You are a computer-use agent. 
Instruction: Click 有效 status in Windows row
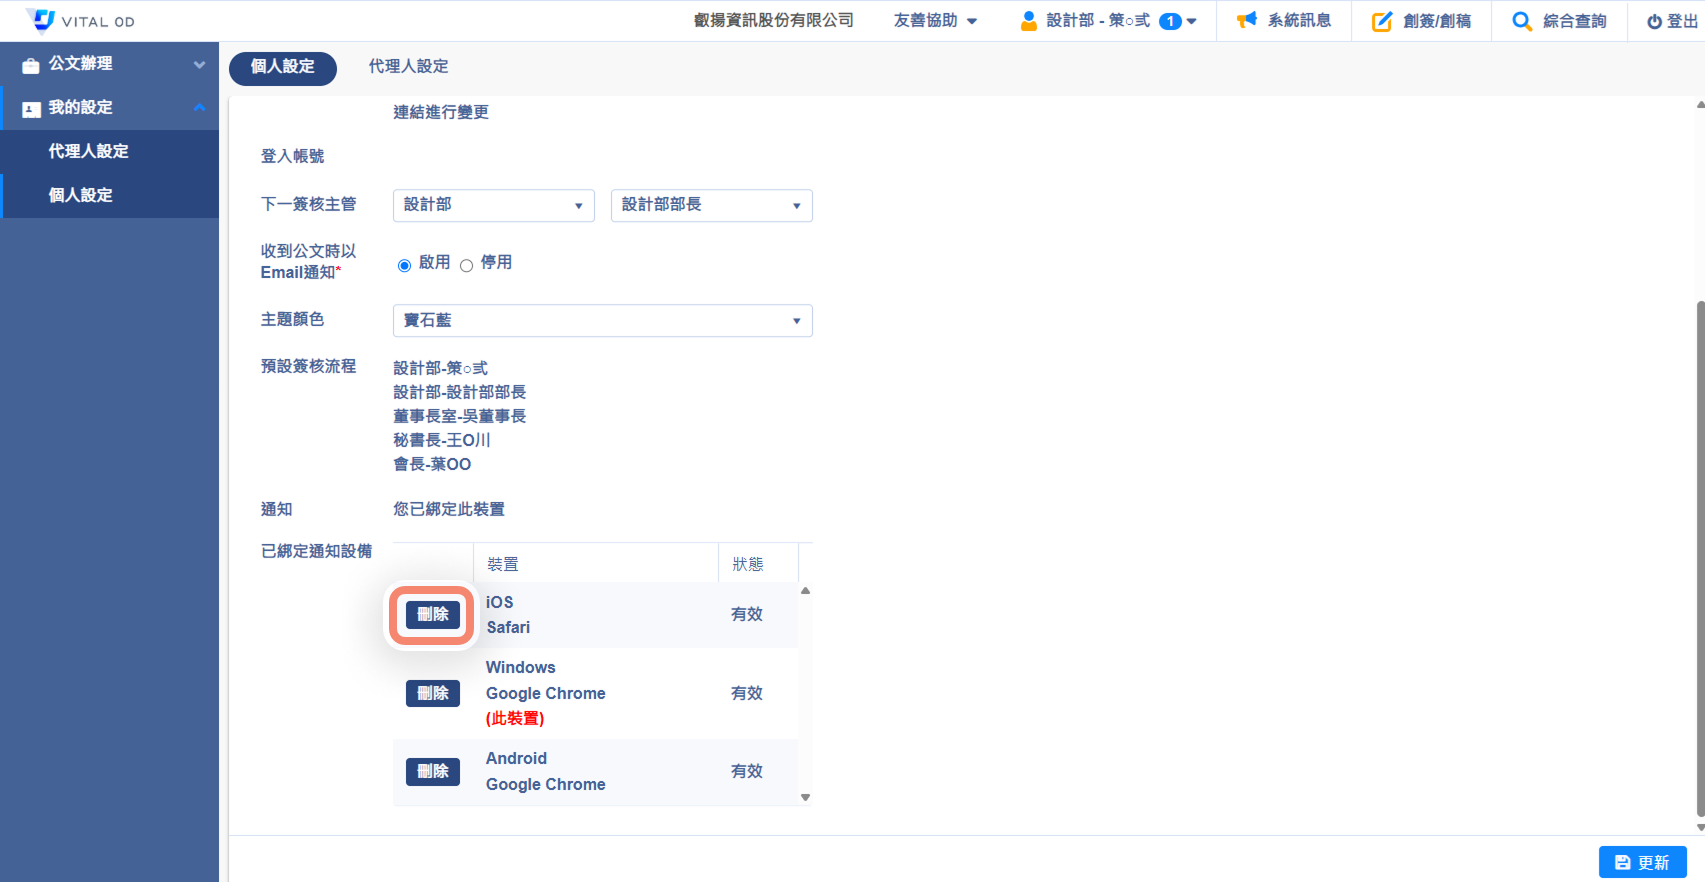tap(747, 693)
